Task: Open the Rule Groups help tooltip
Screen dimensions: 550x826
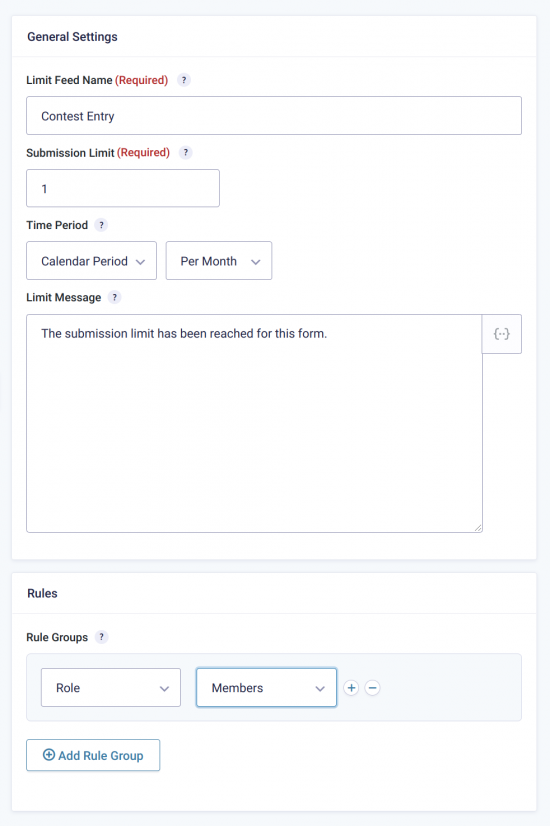Action: [x=102, y=637]
